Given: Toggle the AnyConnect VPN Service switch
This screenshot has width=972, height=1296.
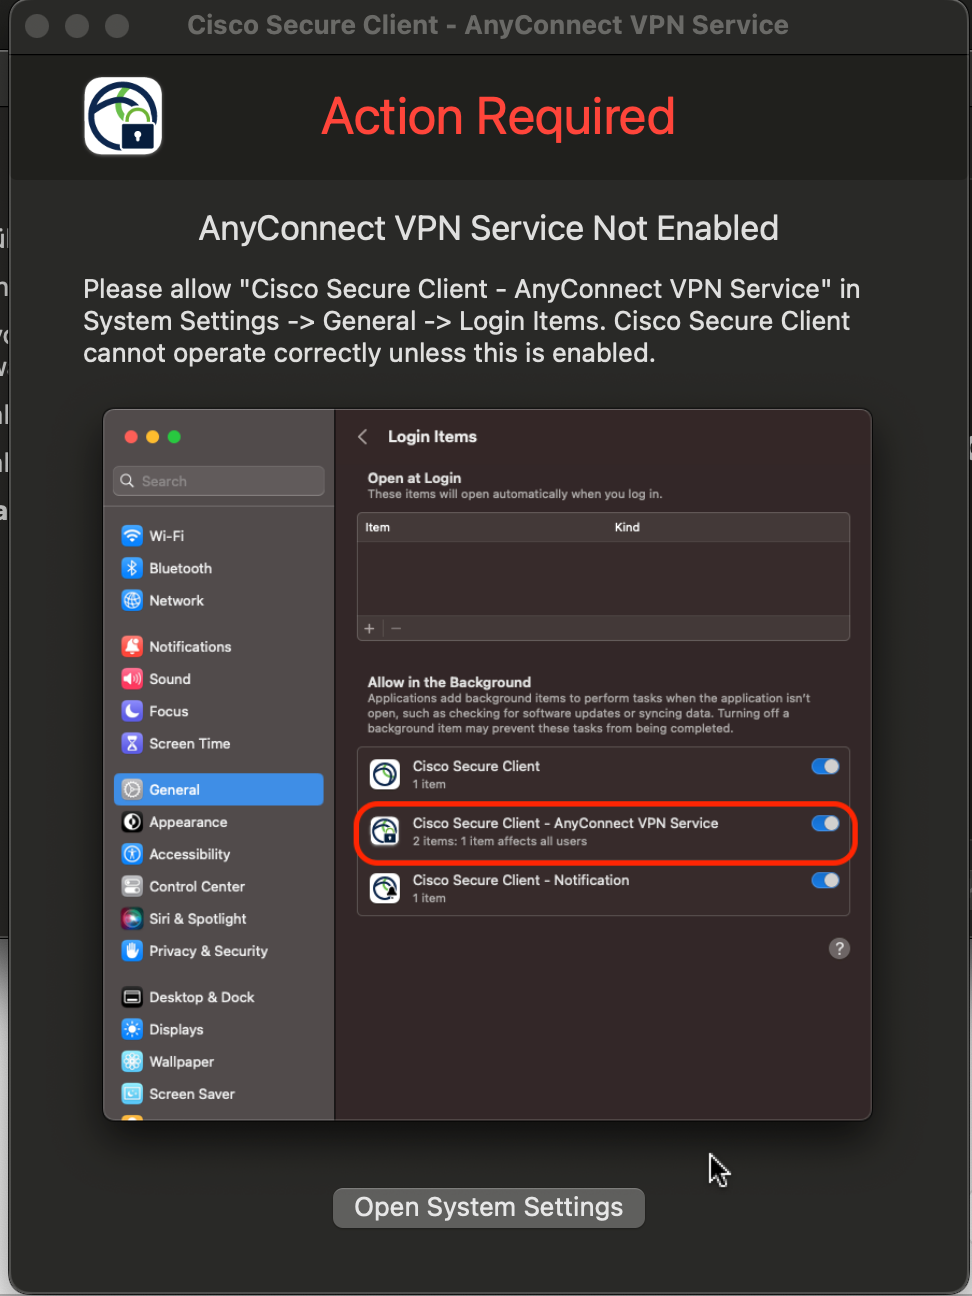Looking at the screenshot, I should 825,824.
